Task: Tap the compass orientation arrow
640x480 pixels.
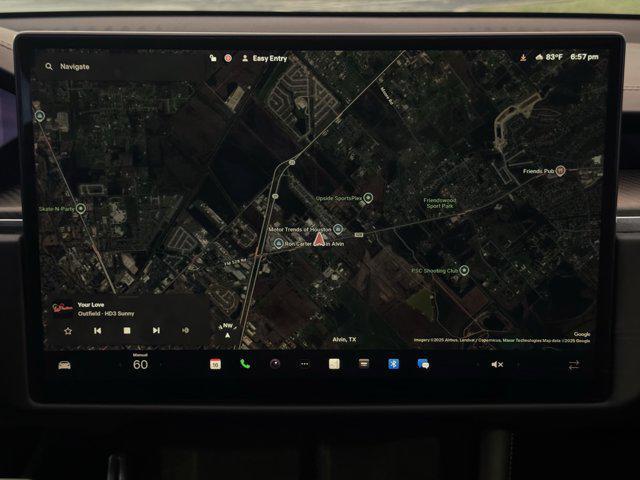Action: point(227,329)
